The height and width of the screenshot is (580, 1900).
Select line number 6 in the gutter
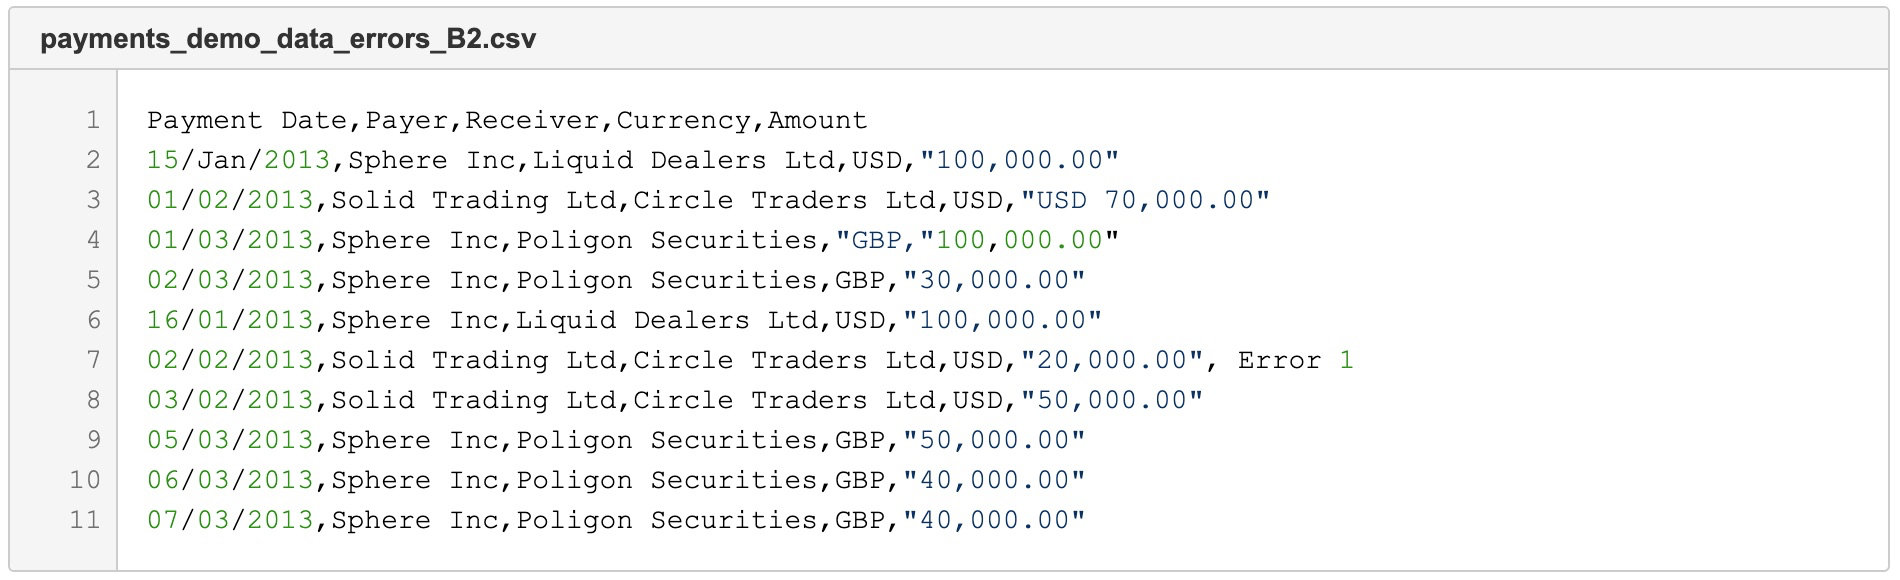pyautogui.click(x=93, y=320)
